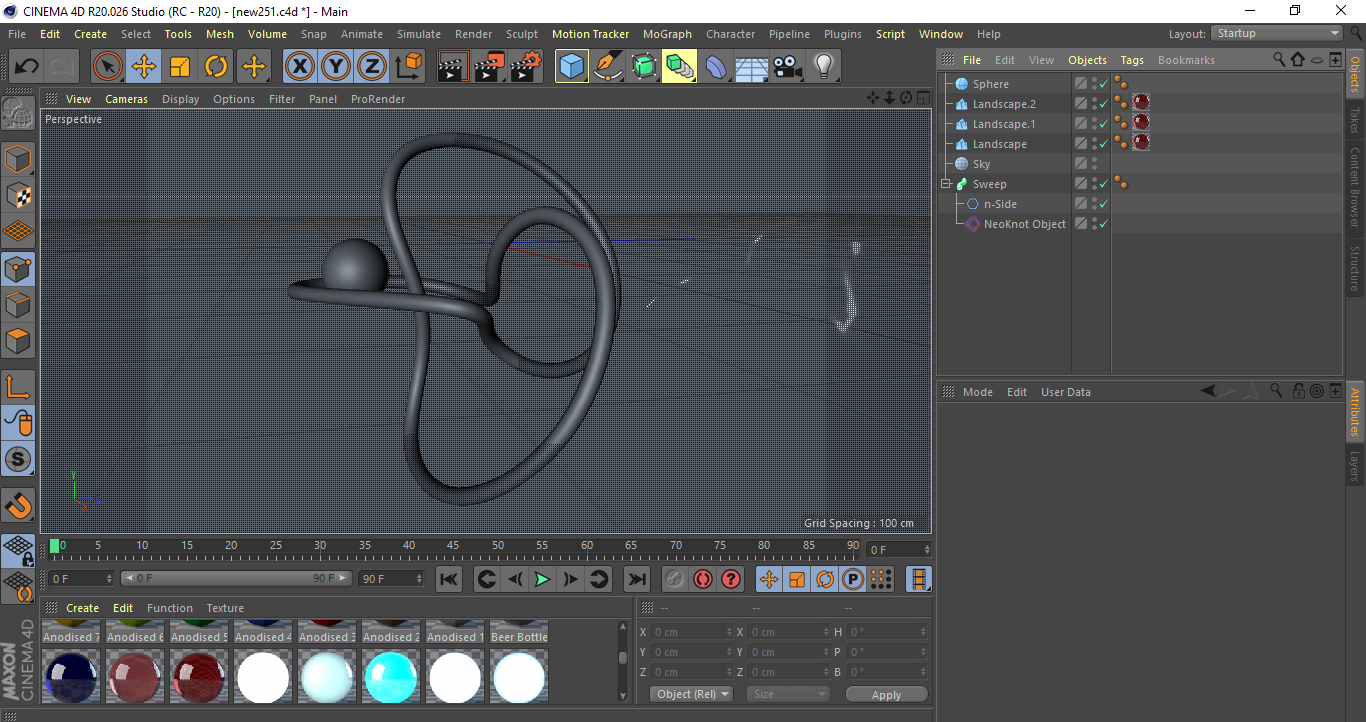Open material manager Create menu
Screen dimensions: 1366x722
point(82,608)
